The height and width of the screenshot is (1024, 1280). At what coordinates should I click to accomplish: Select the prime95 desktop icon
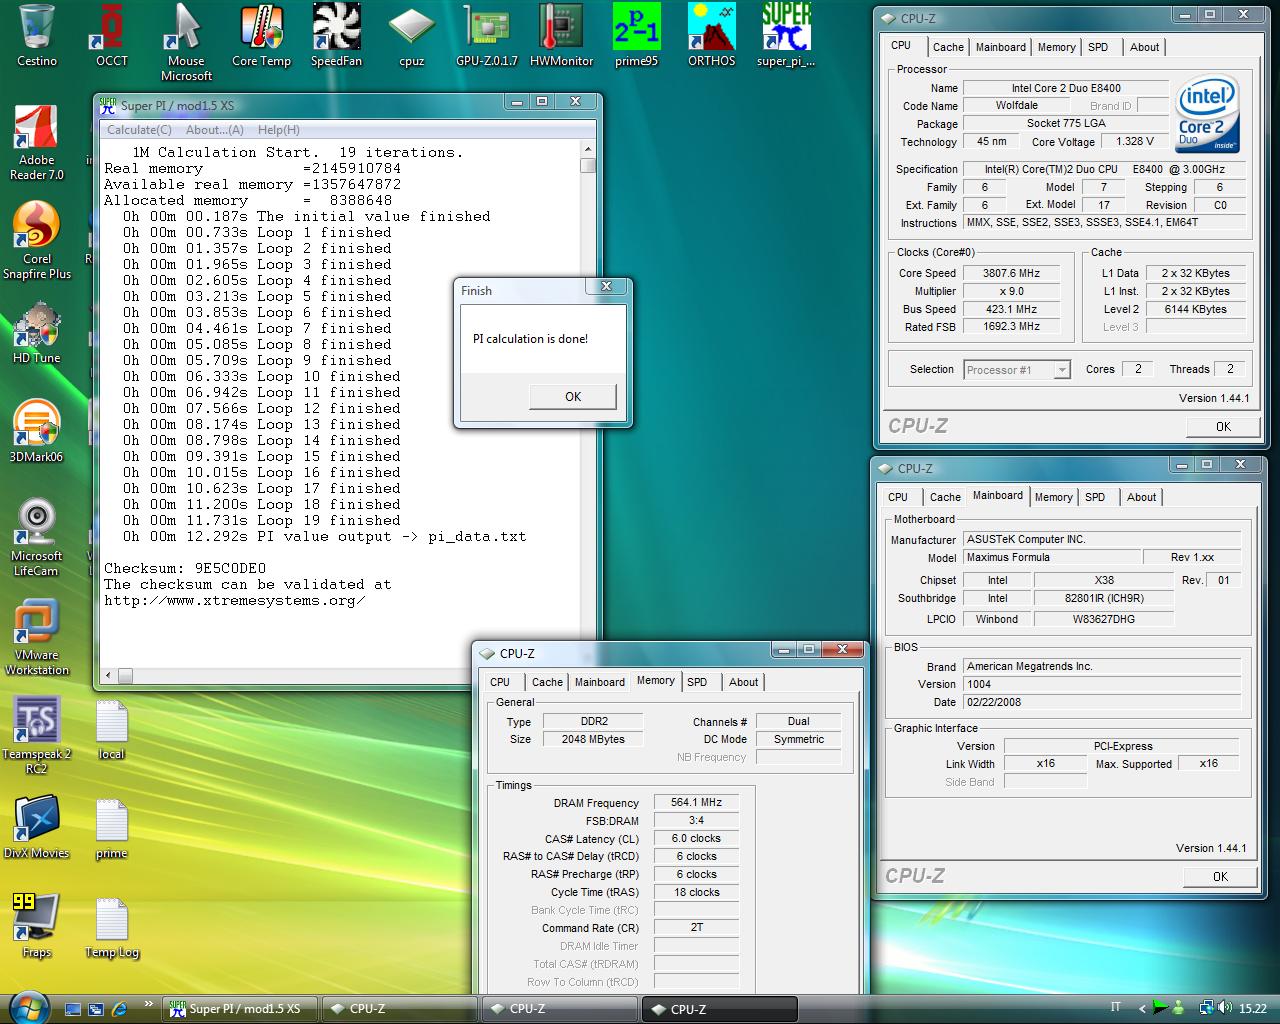coord(636,36)
